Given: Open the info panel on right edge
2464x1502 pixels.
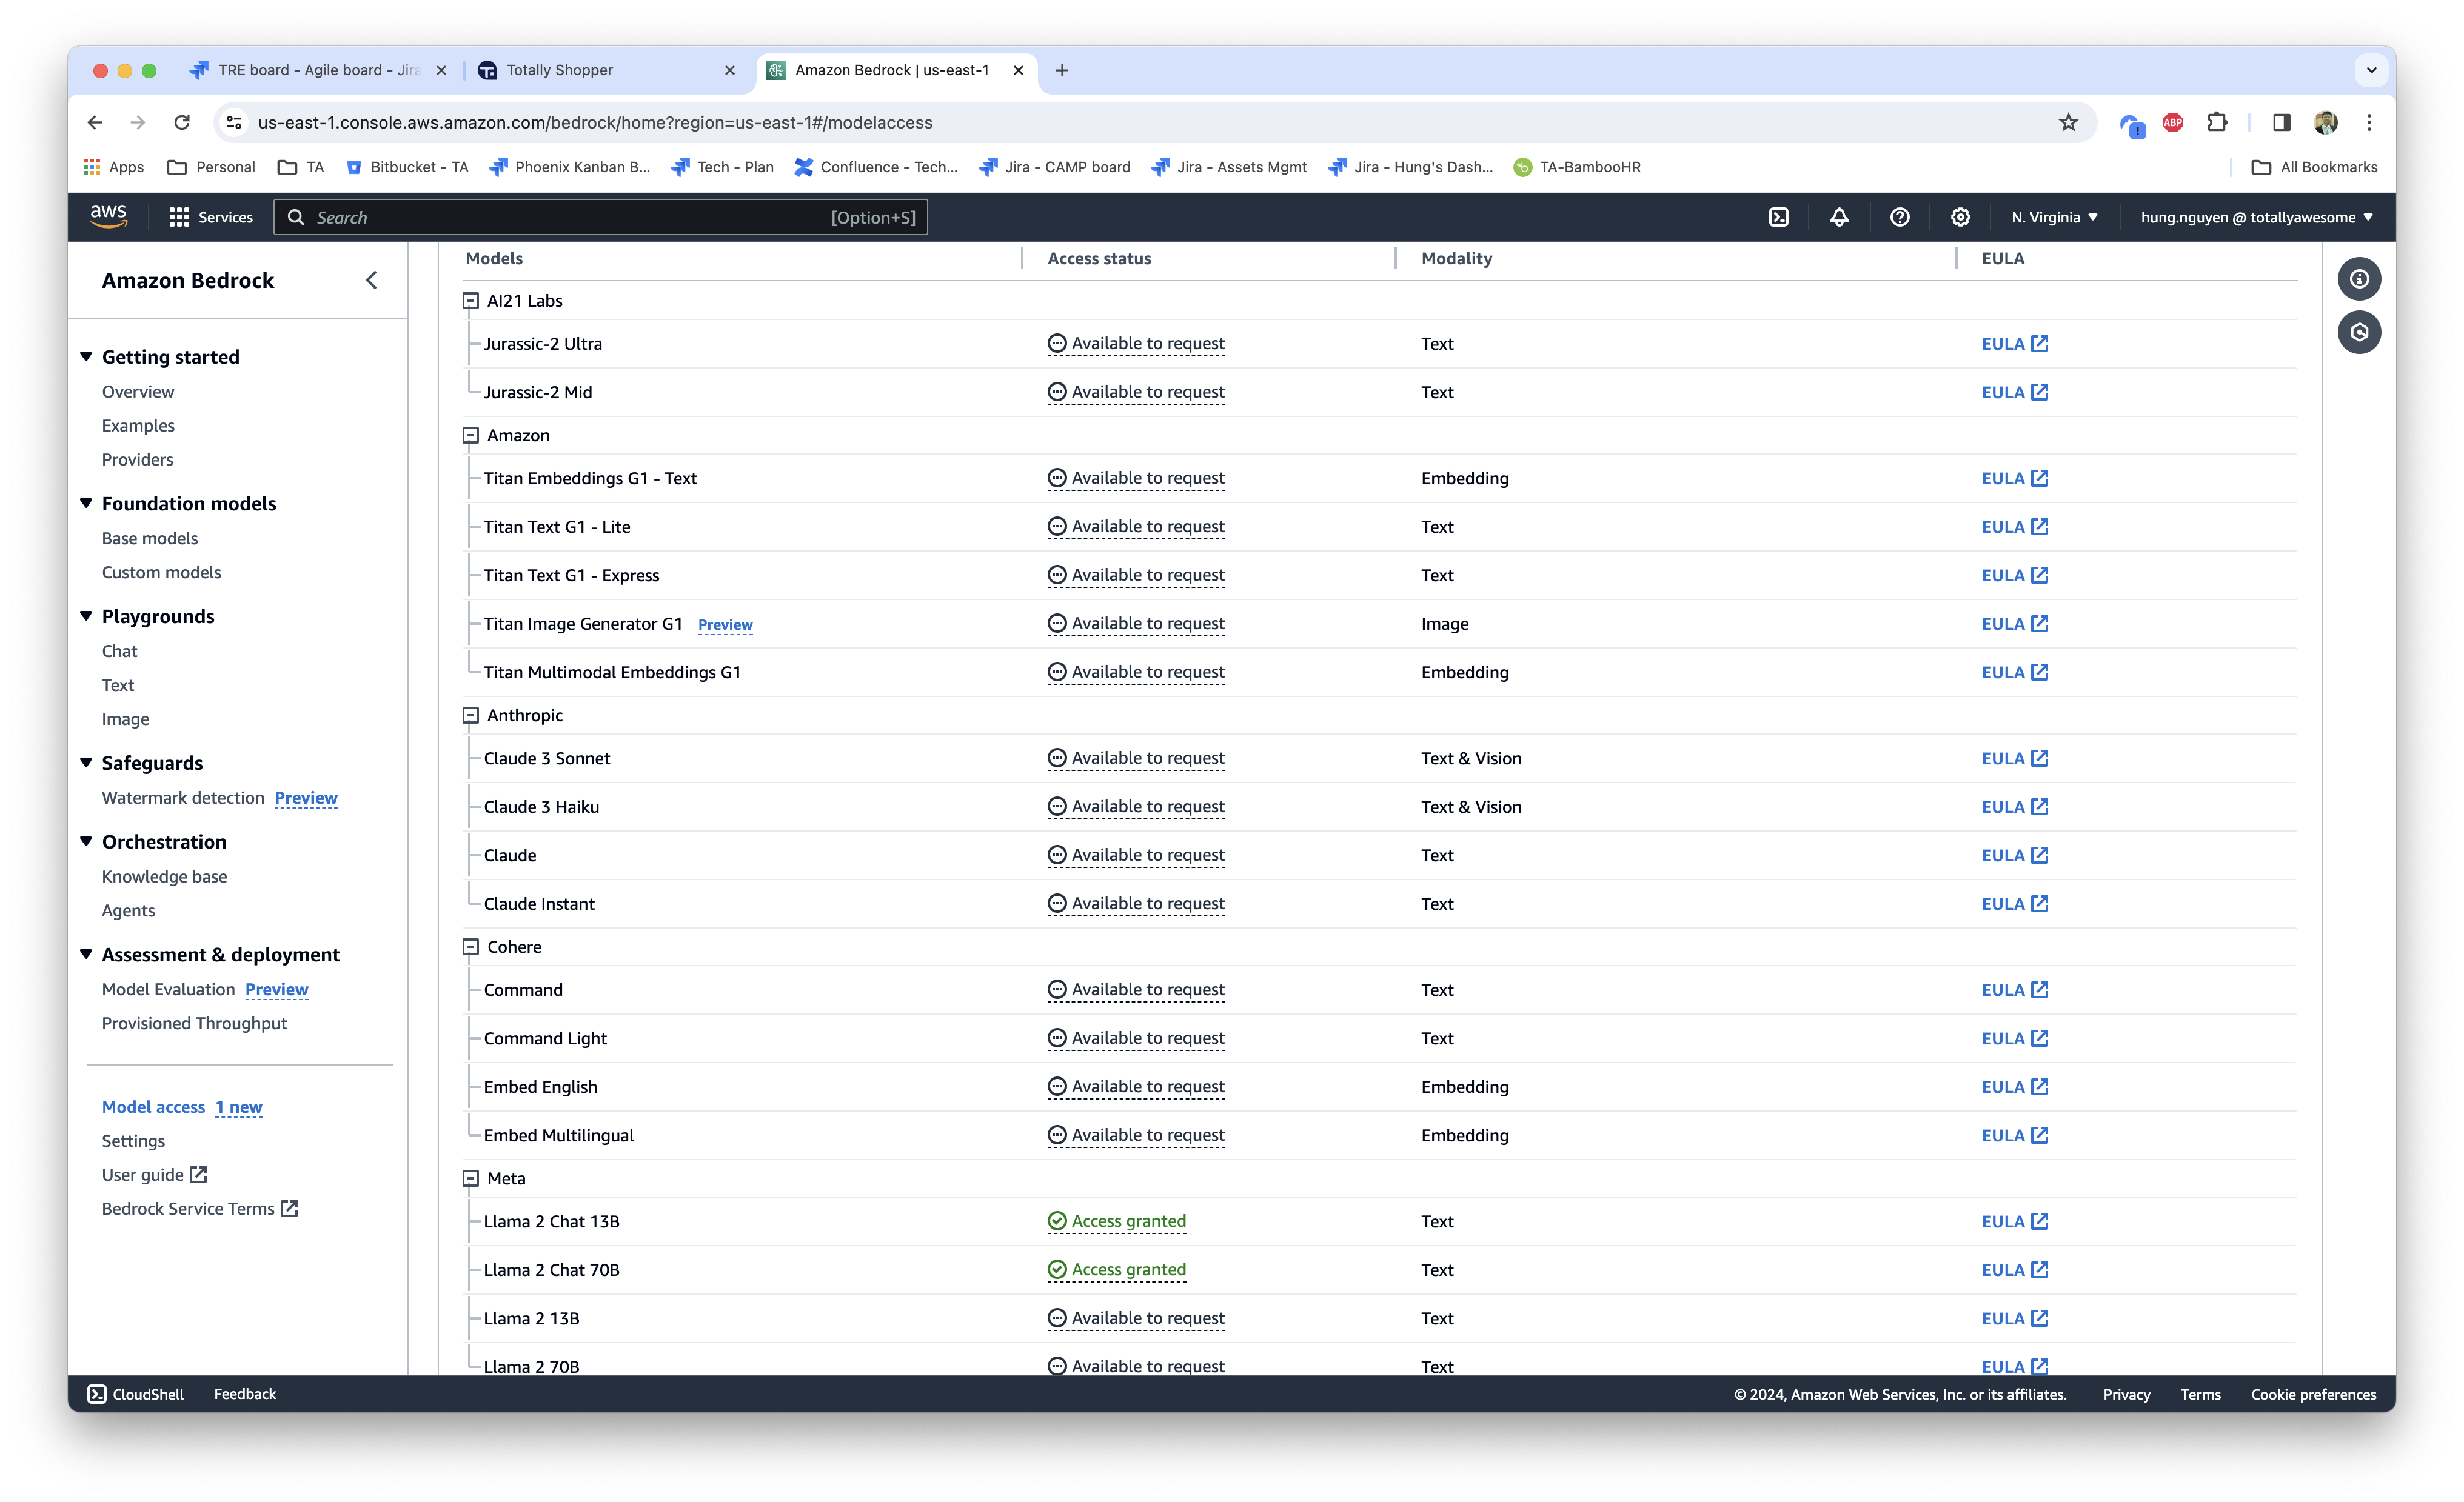Looking at the screenshot, I should coord(2358,279).
